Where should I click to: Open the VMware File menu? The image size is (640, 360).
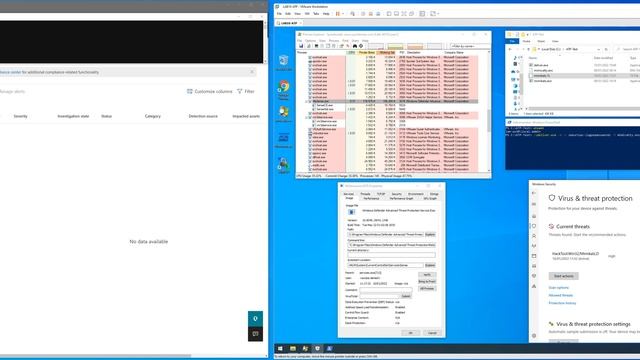[x=279, y=14]
